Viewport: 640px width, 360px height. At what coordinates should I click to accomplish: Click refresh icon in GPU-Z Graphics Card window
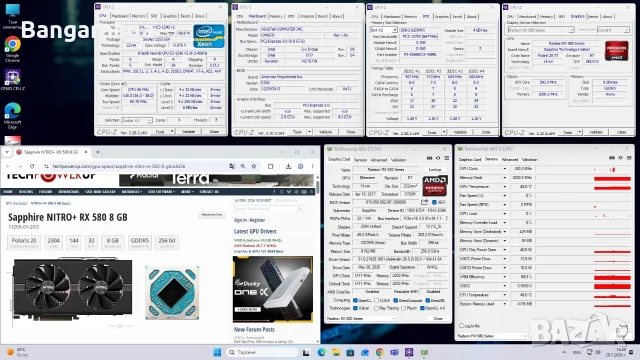click(438, 158)
